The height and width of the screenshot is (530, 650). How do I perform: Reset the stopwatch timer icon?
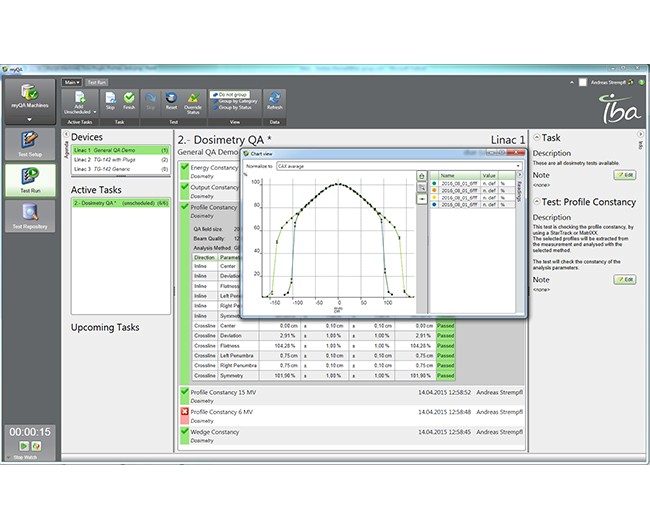36,446
